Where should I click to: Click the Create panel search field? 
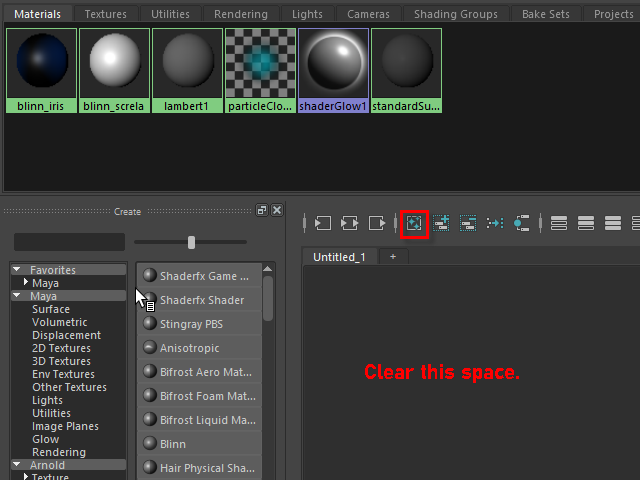(x=69, y=242)
